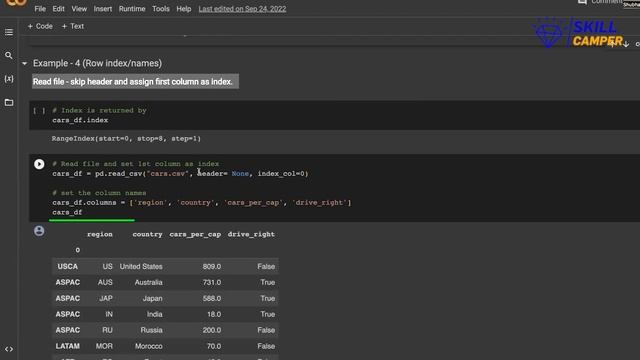Open the variables {x} panel icon
Image resolution: width=640 pixels, height=360 pixels.
tap(9, 78)
